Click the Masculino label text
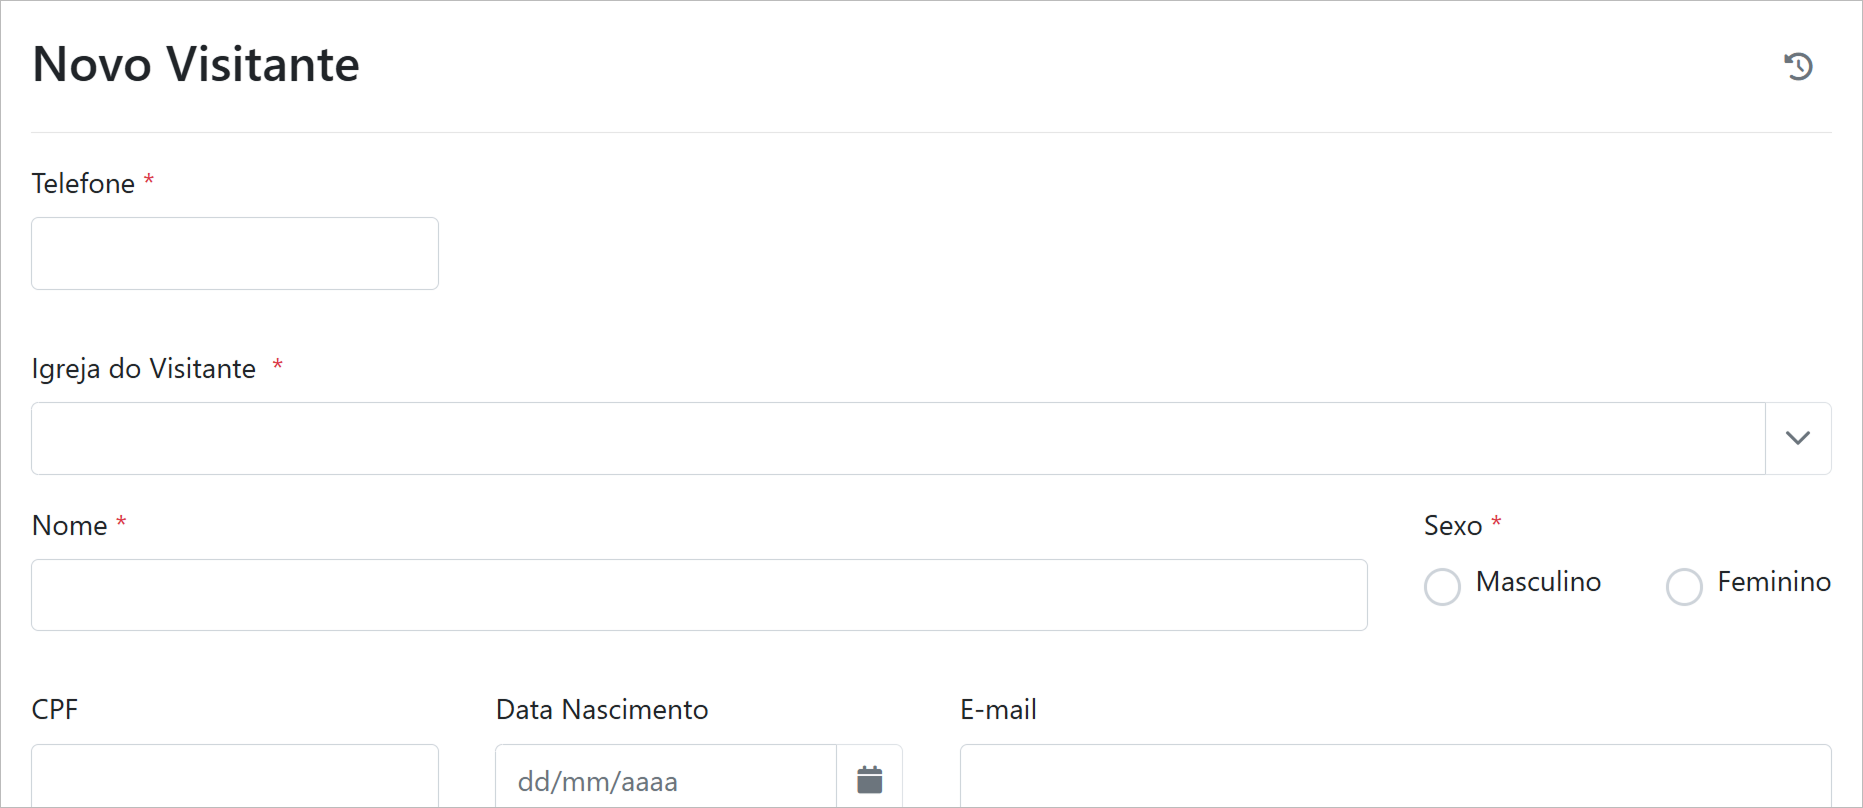This screenshot has width=1863, height=808. [1538, 582]
